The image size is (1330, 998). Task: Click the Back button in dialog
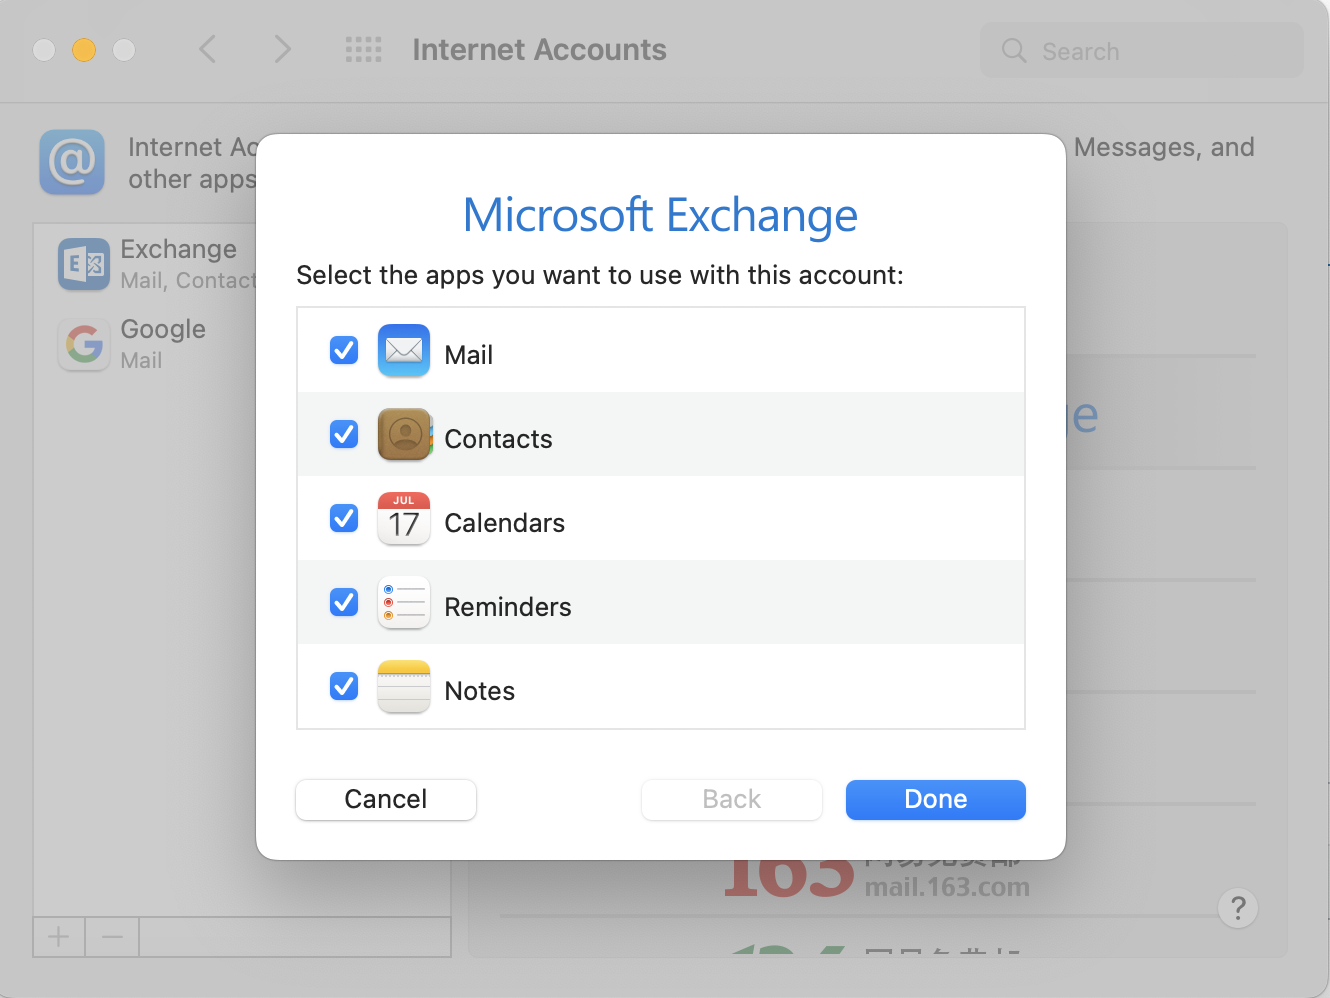732,800
